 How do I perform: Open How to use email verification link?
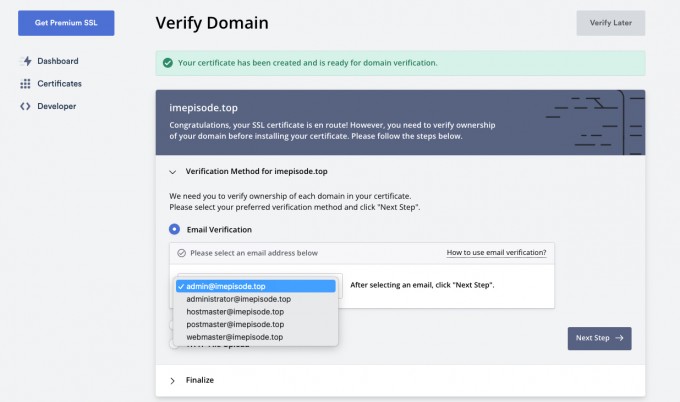(x=496, y=252)
